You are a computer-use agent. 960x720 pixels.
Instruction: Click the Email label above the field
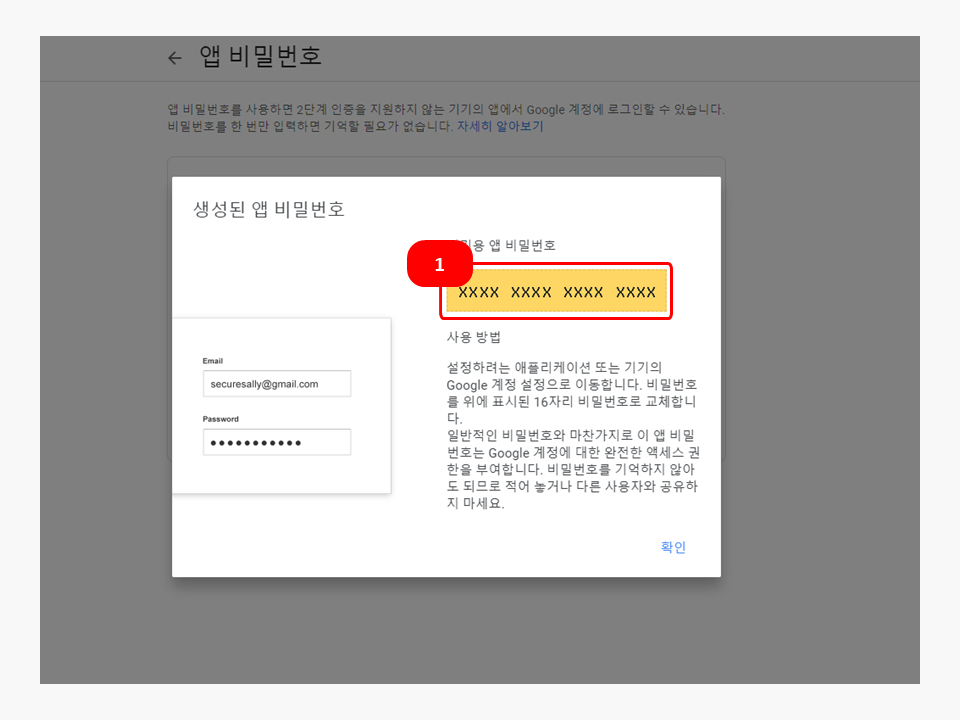coord(213,361)
